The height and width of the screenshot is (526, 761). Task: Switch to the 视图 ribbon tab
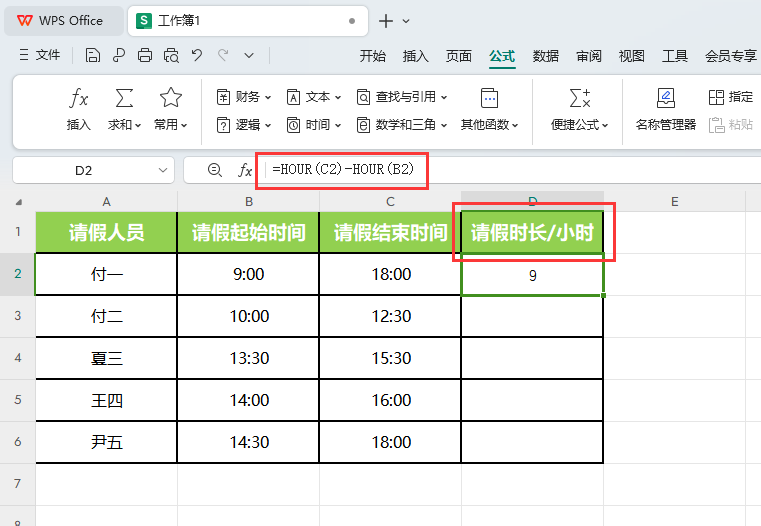(x=631, y=56)
